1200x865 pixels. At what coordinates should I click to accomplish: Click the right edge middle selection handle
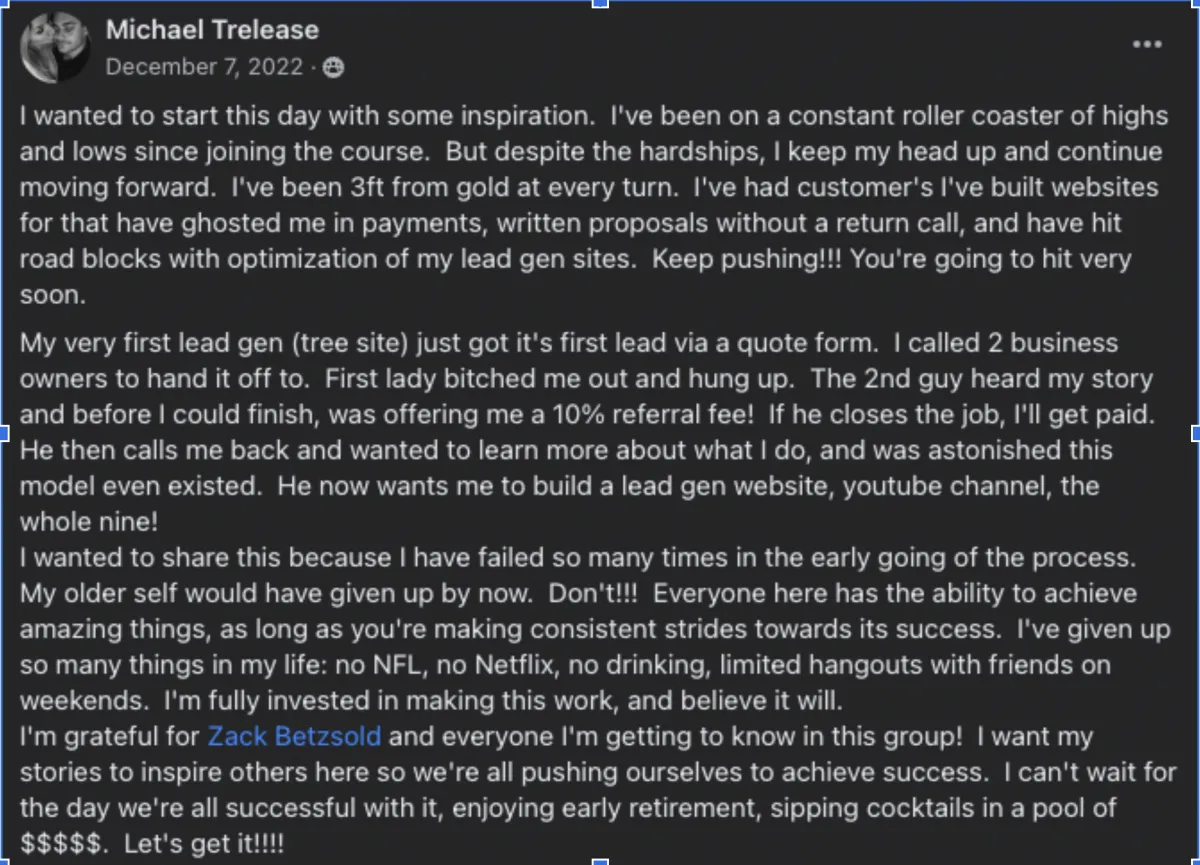1195,432
